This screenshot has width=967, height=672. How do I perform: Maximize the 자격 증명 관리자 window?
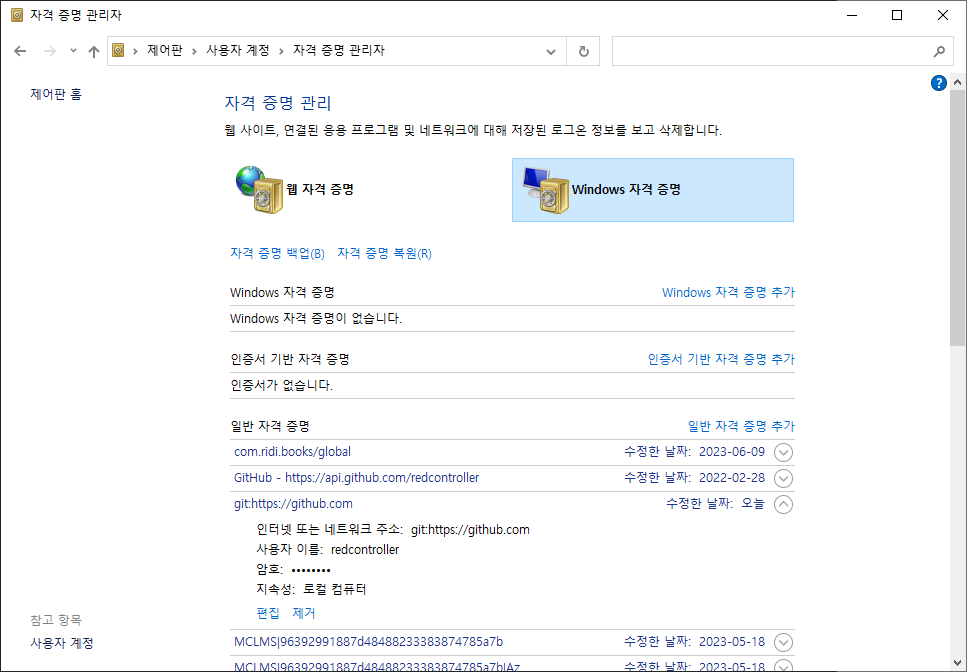coord(897,15)
